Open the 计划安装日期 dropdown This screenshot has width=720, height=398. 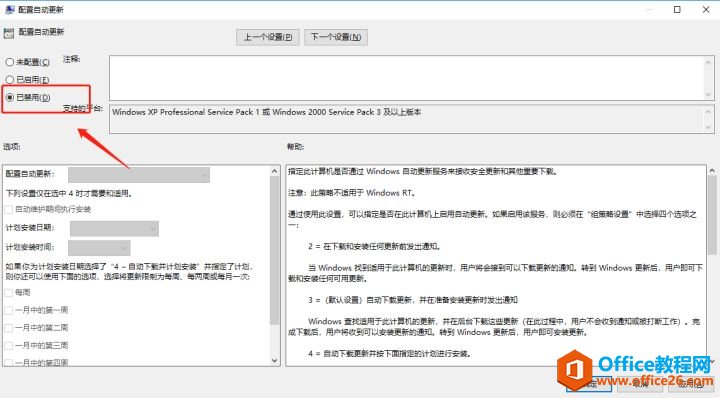[x=114, y=228]
